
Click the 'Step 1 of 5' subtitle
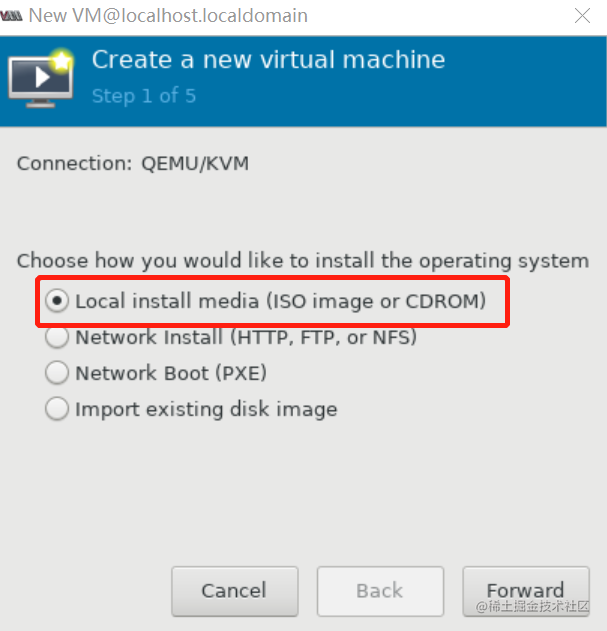click(143, 96)
